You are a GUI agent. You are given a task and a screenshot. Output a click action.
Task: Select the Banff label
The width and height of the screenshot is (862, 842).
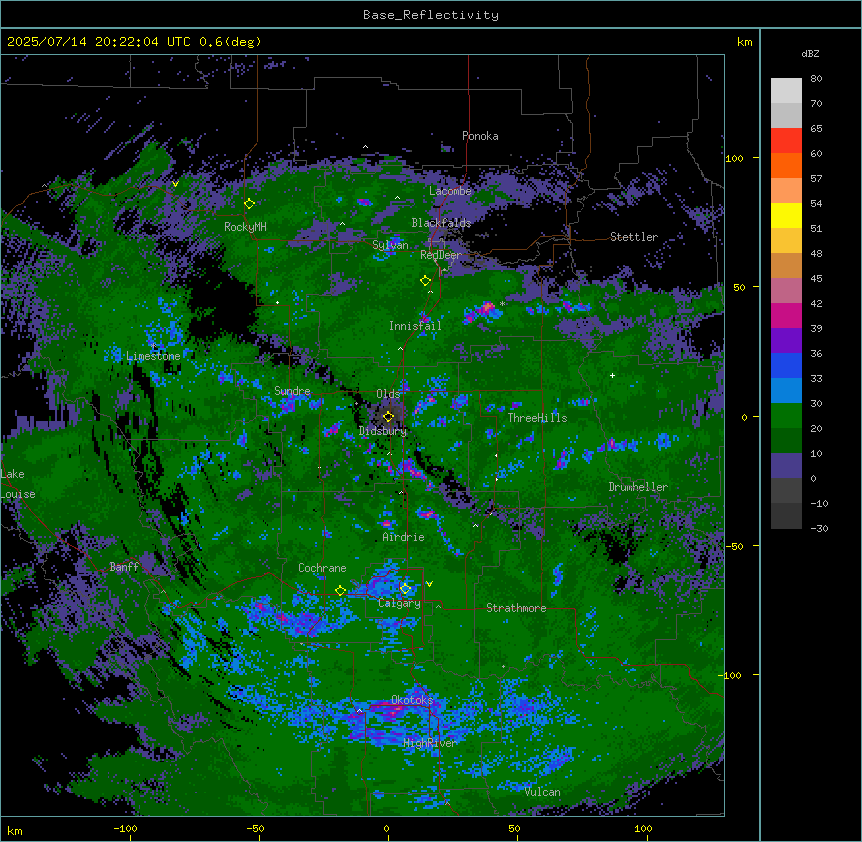pos(124,567)
